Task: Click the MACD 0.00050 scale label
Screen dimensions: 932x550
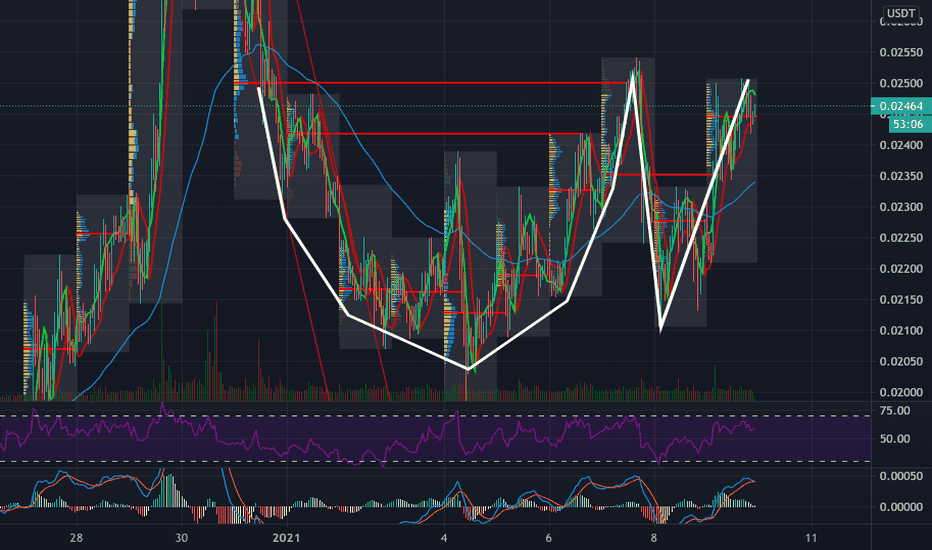Action: 901,476
